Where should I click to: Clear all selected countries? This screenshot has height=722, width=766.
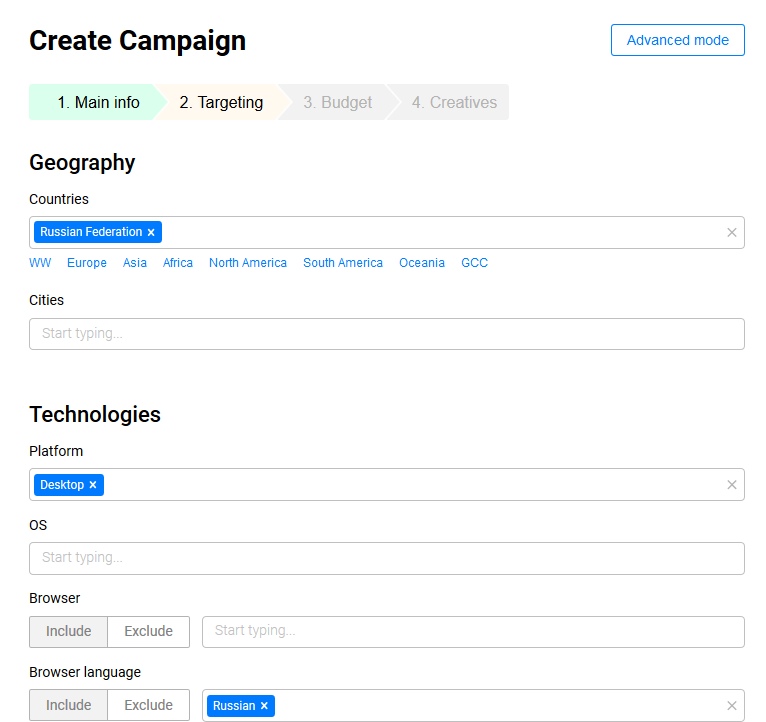click(x=731, y=232)
